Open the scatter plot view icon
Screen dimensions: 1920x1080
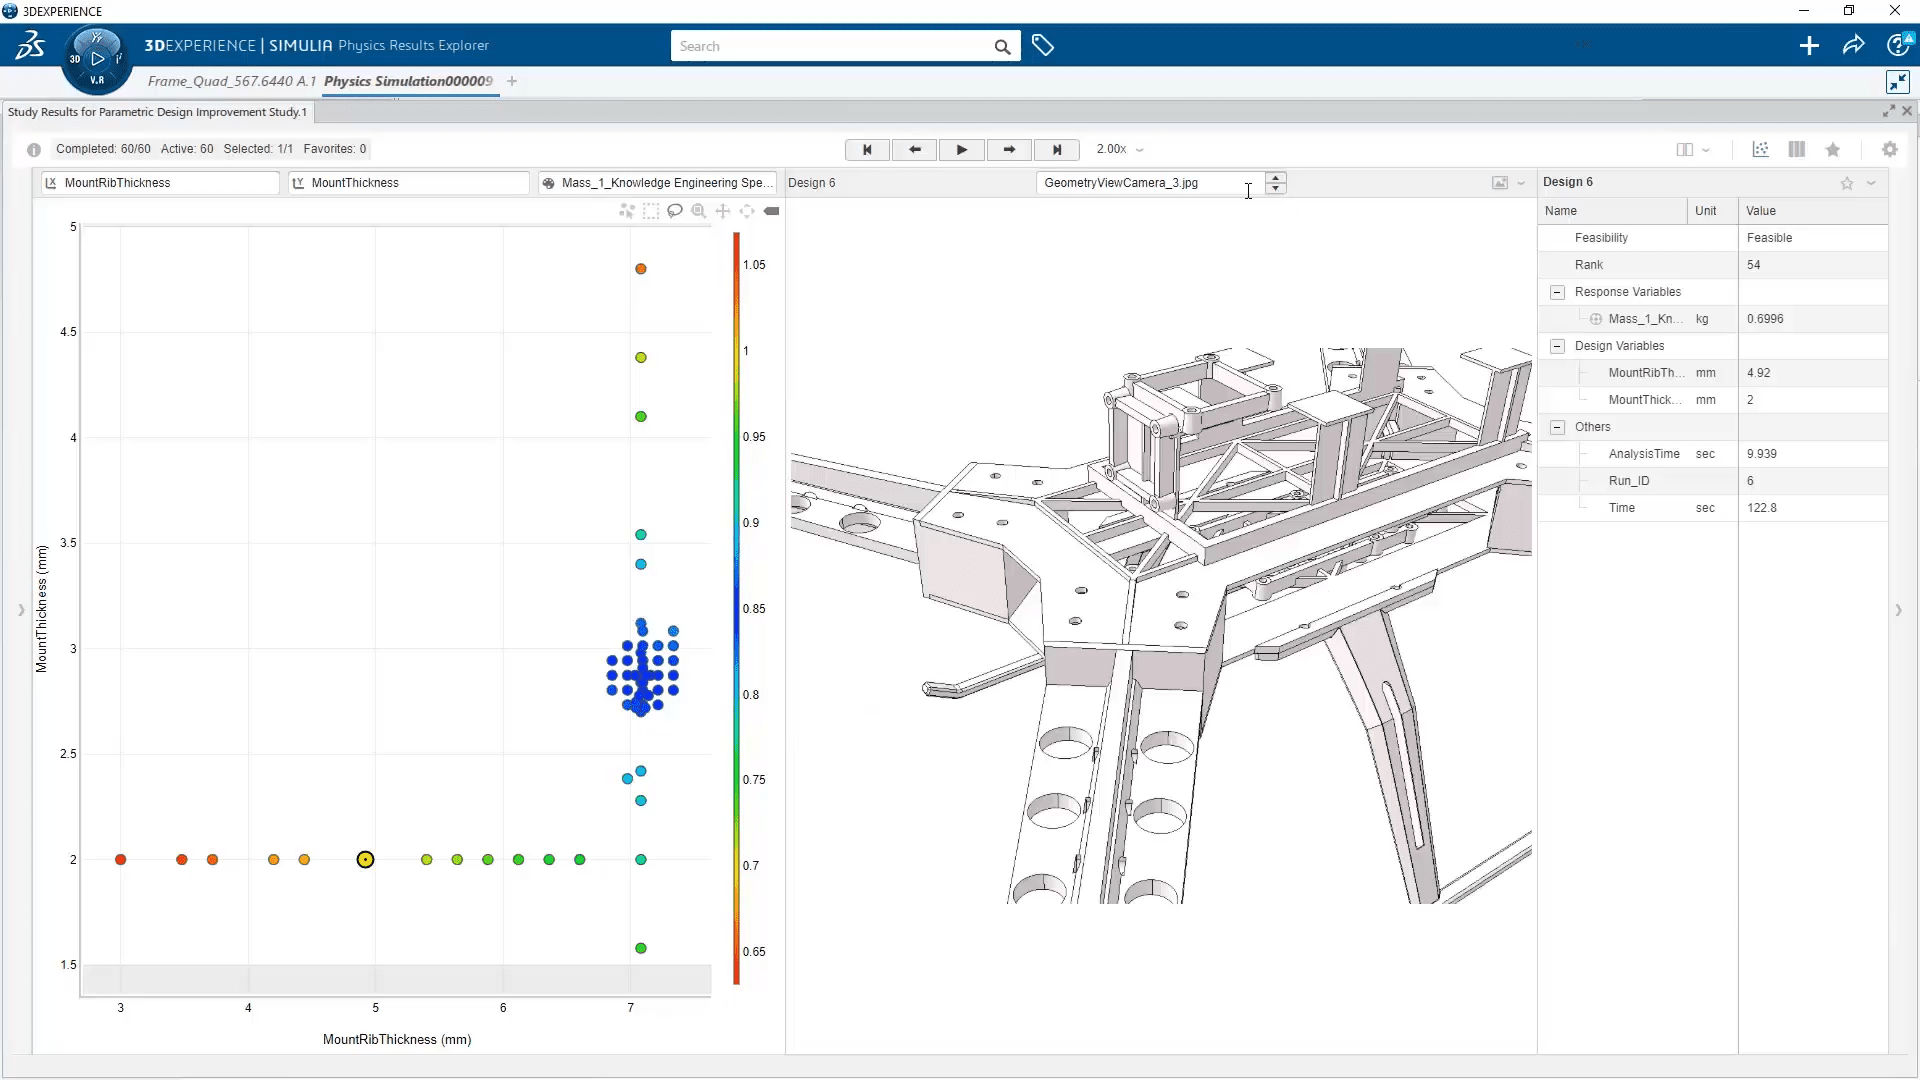1760,150
